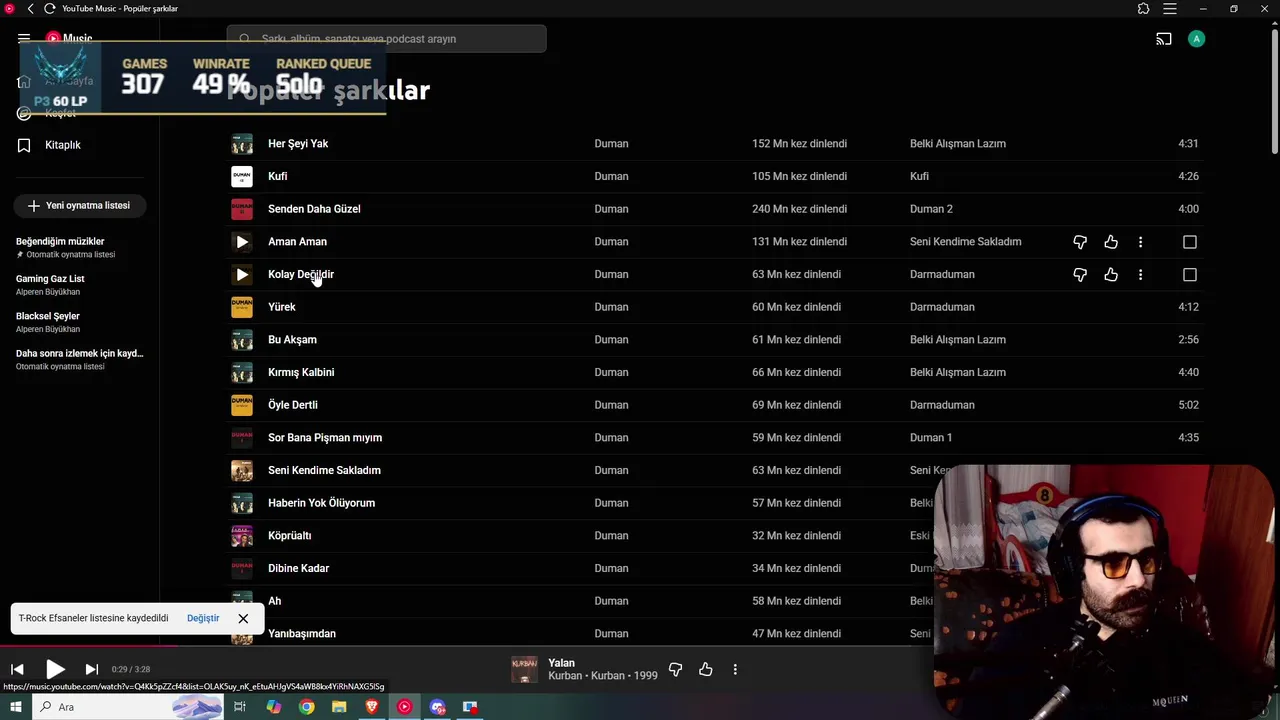Screen dimensions: 1280x720
Task: Skip to the next track
Action: 91,669
